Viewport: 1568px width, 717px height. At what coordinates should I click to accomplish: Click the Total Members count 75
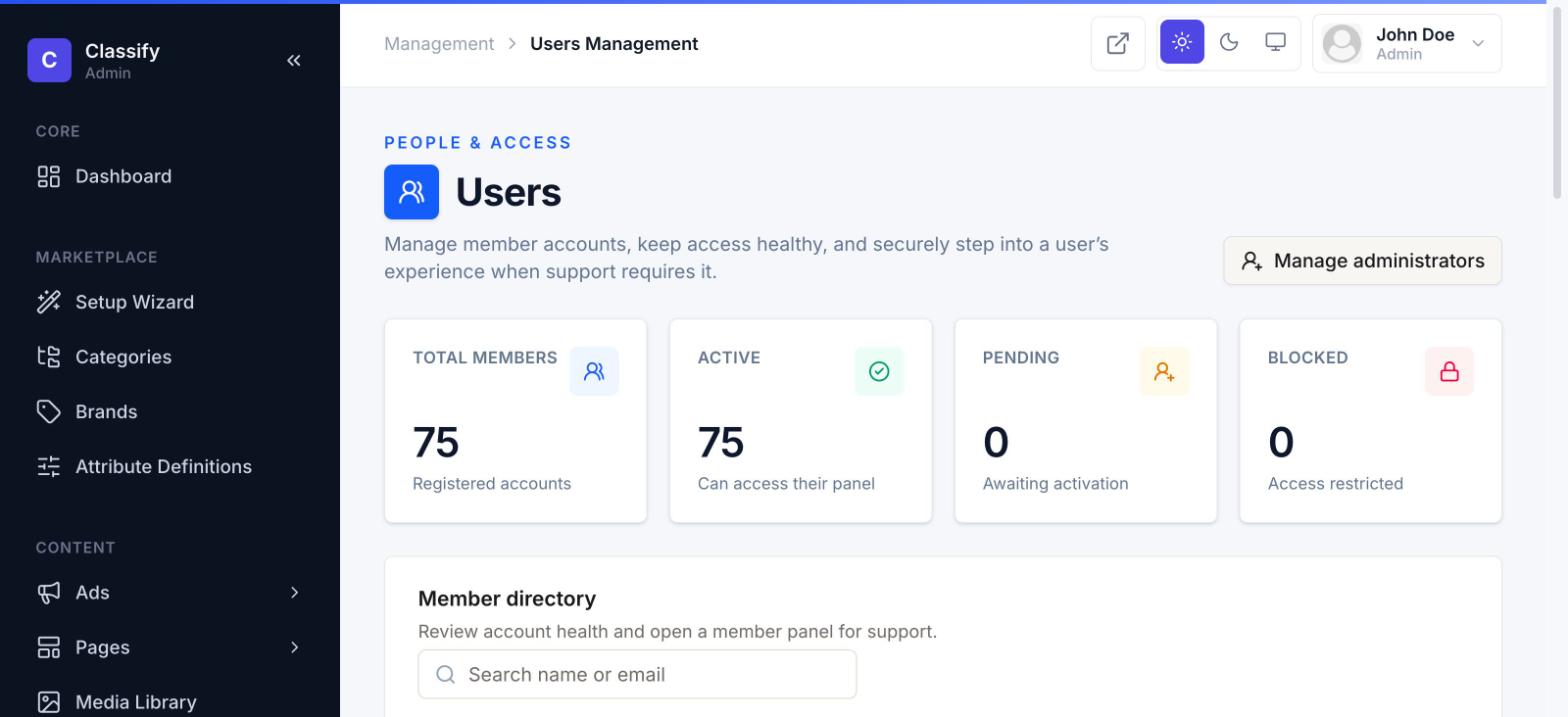[x=436, y=442]
